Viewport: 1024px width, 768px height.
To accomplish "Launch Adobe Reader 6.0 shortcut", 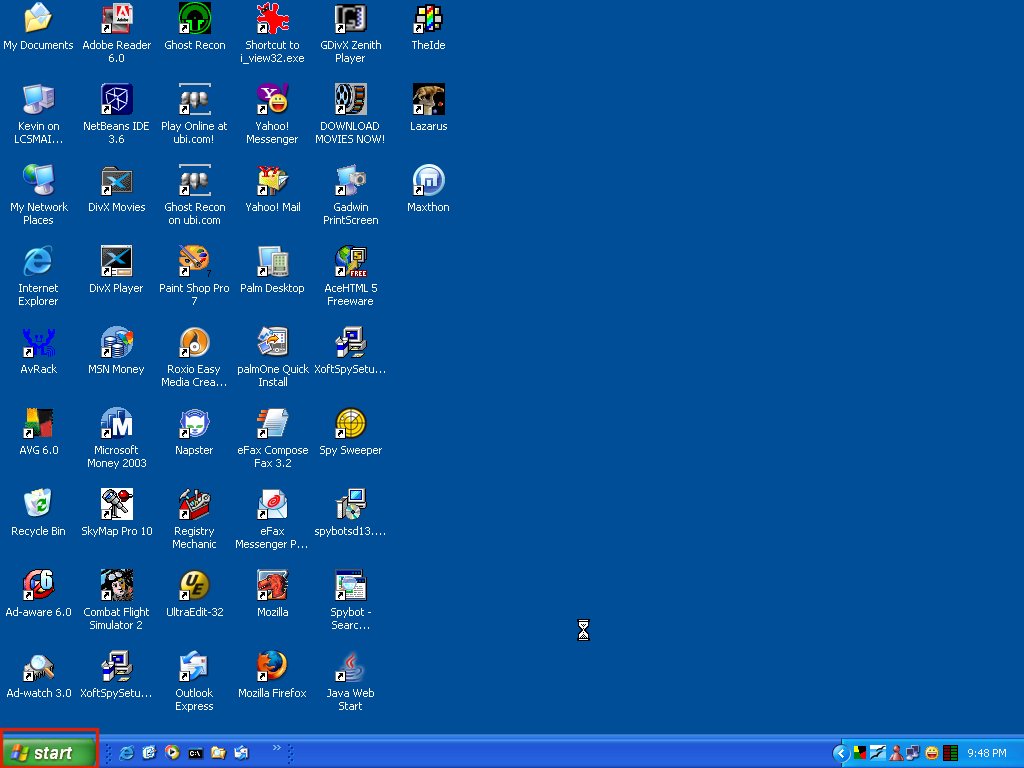I will (116, 18).
